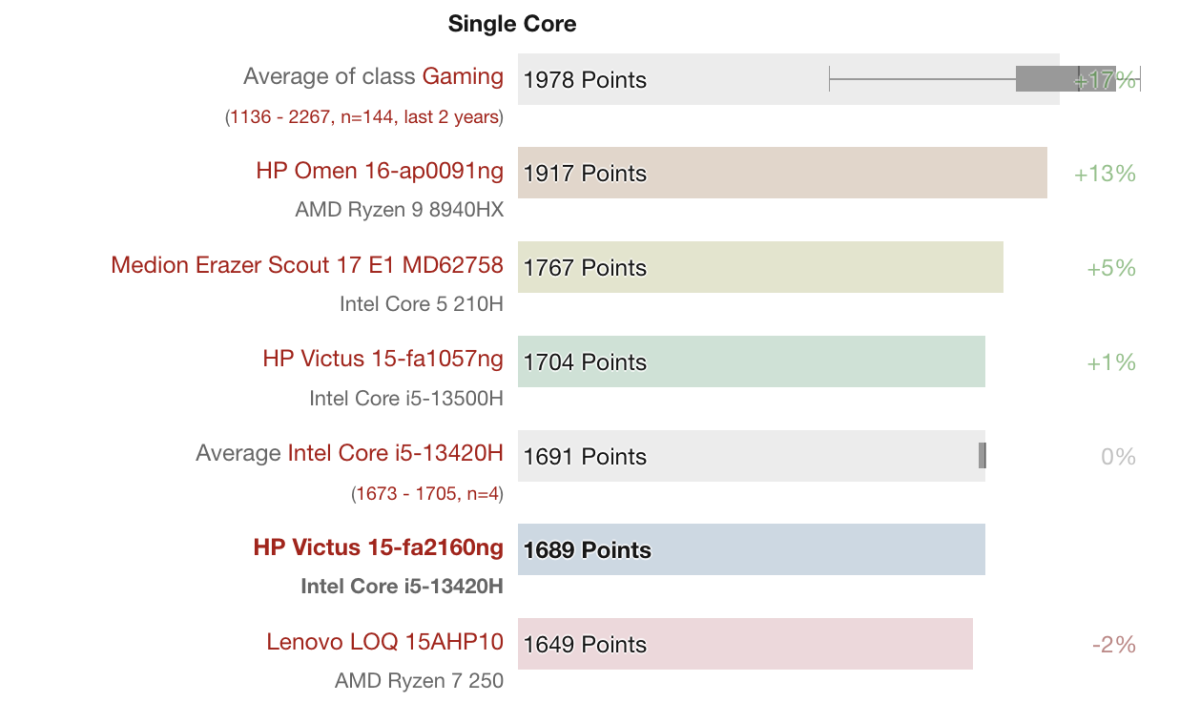Open the Gaming class link

[462, 77]
